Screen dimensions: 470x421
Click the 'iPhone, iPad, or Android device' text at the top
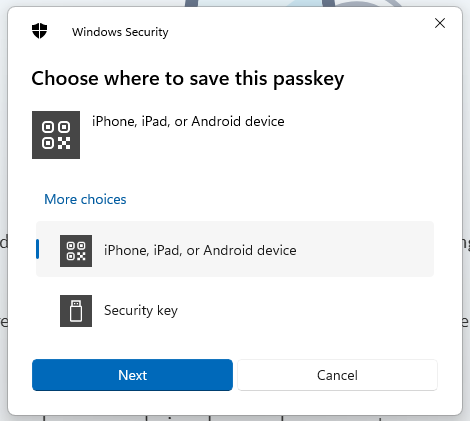(x=188, y=121)
